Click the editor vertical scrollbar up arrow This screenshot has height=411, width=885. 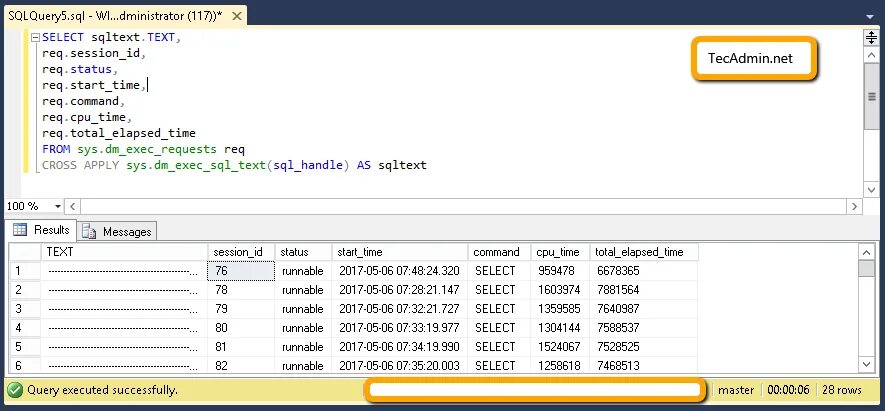point(871,55)
